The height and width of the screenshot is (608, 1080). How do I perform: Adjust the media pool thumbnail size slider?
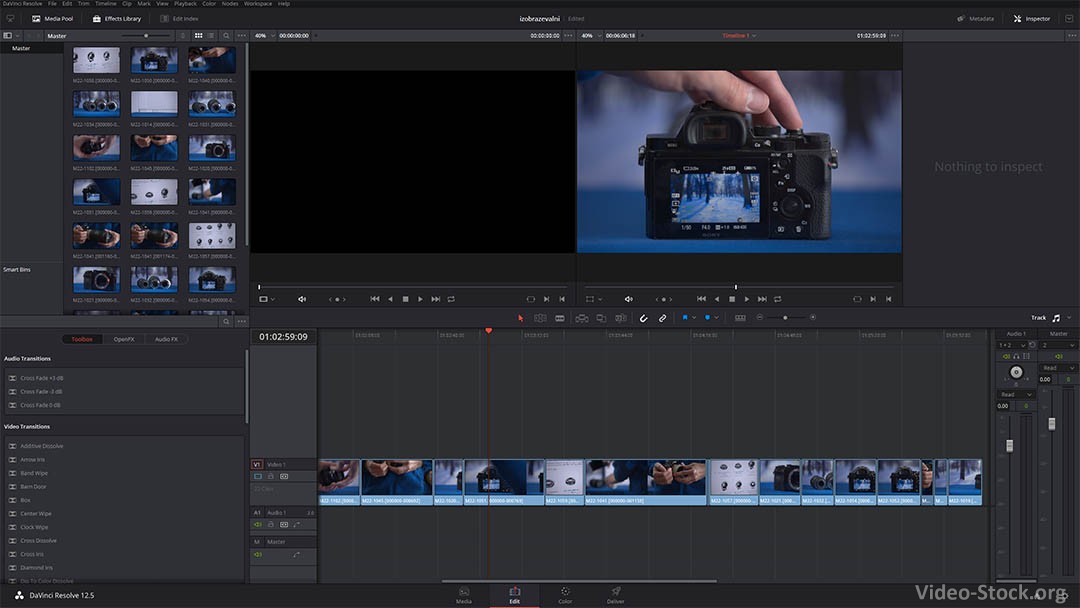pos(146,36)
